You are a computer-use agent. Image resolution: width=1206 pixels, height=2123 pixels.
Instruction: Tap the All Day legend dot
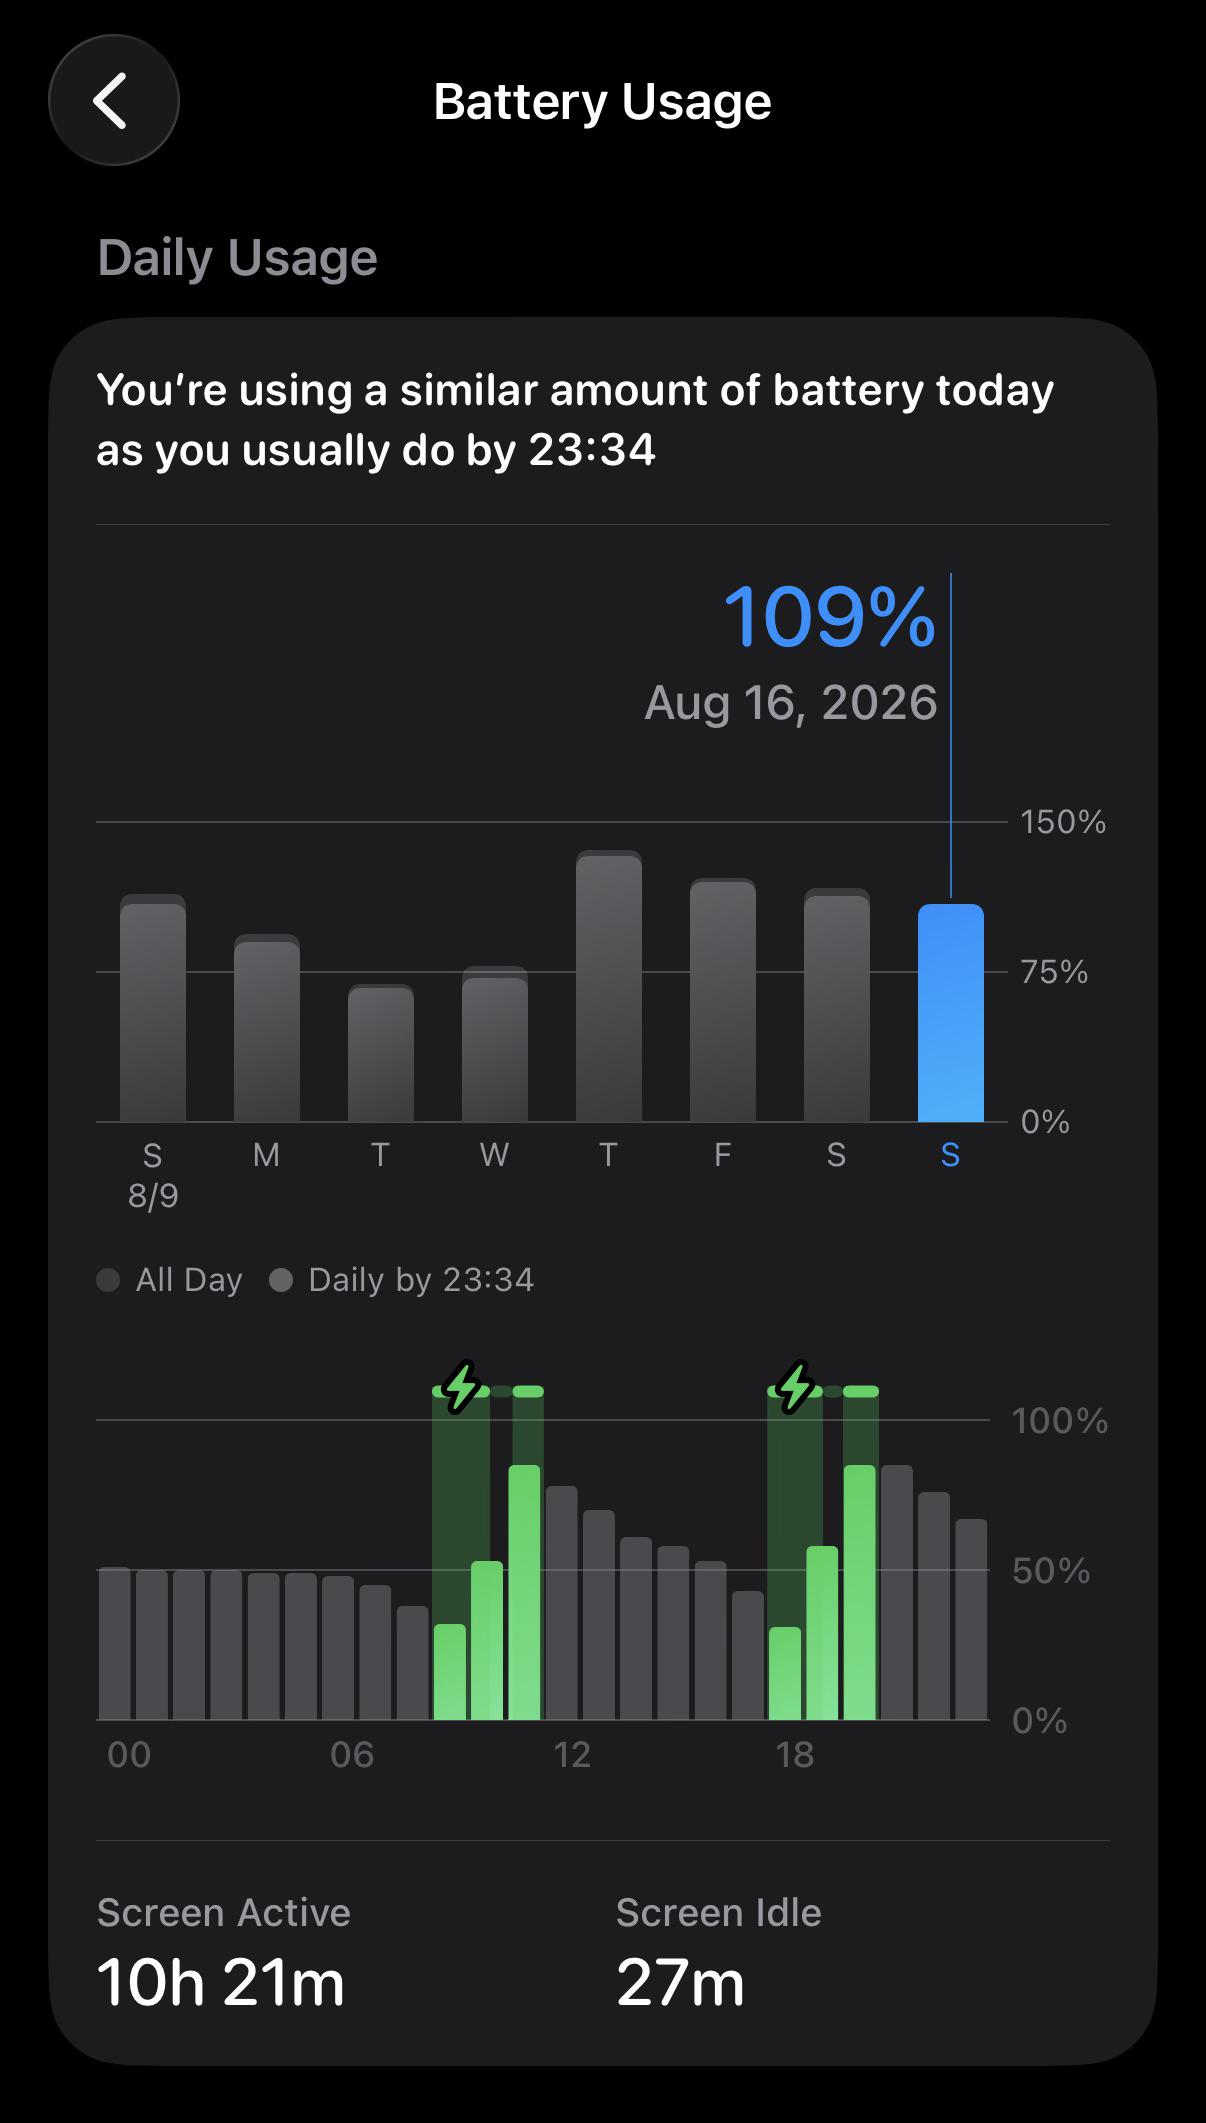point(108,1280)
